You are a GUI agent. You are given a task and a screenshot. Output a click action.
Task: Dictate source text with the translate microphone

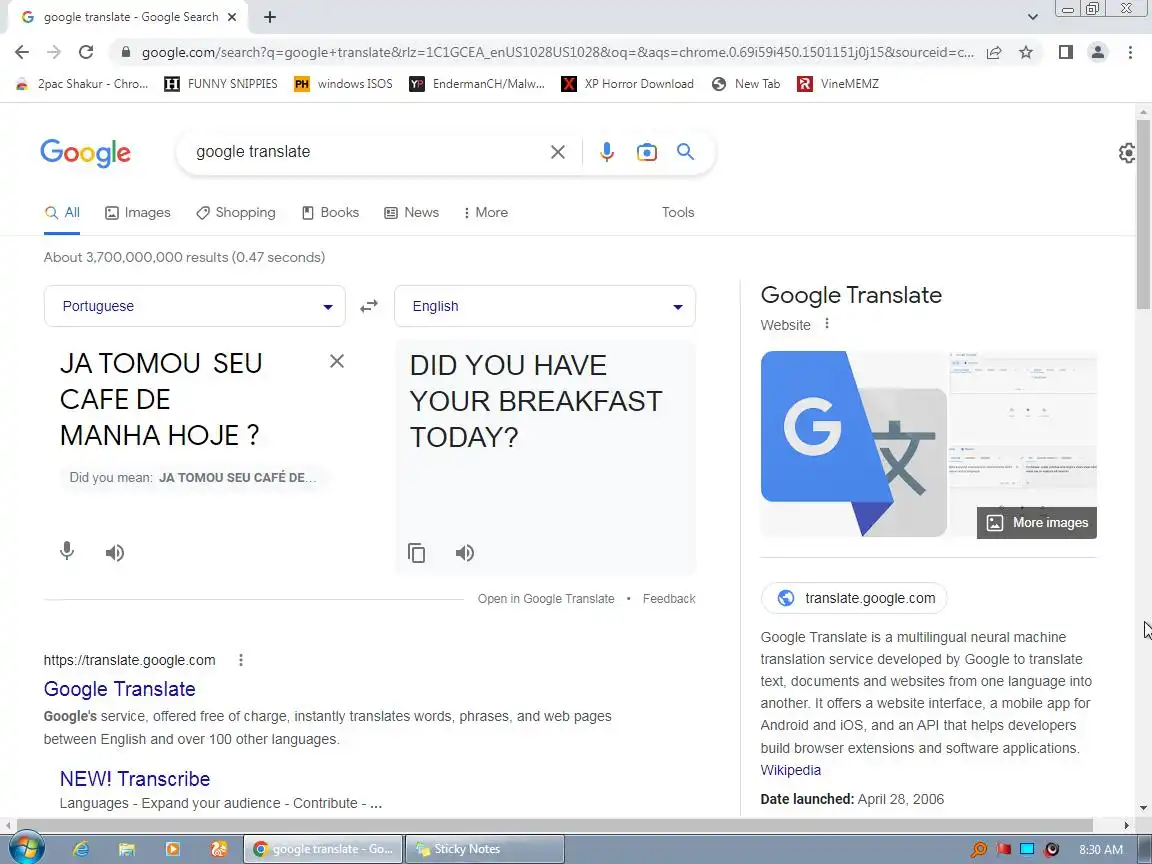(x=67, y=551)
